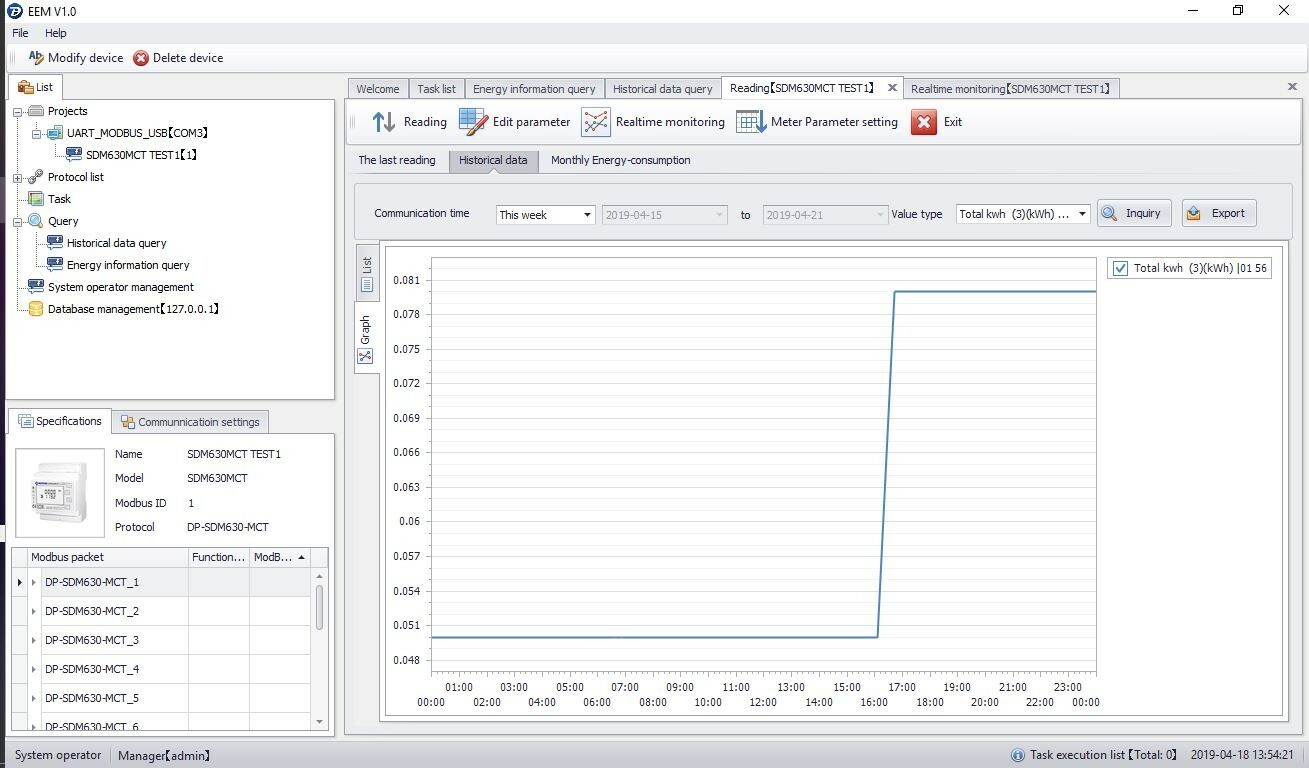Click Delete device icon
1309x768 pixels.
(141, 58)
